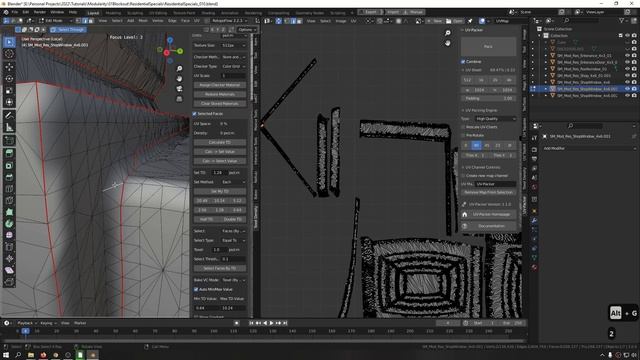Open the File menu
This screenshot has width=640, height=360.
15,12
